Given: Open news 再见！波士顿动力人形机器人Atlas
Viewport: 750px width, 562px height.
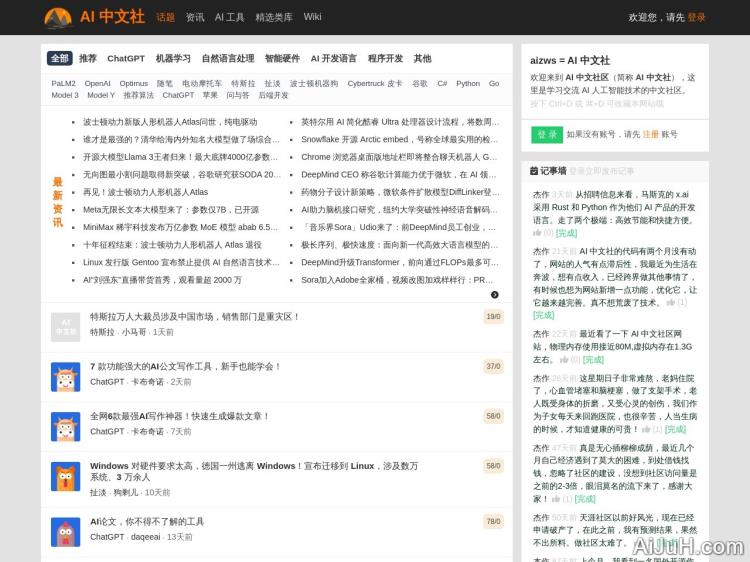Looking at the screenshot, I should tap(145, 192).
